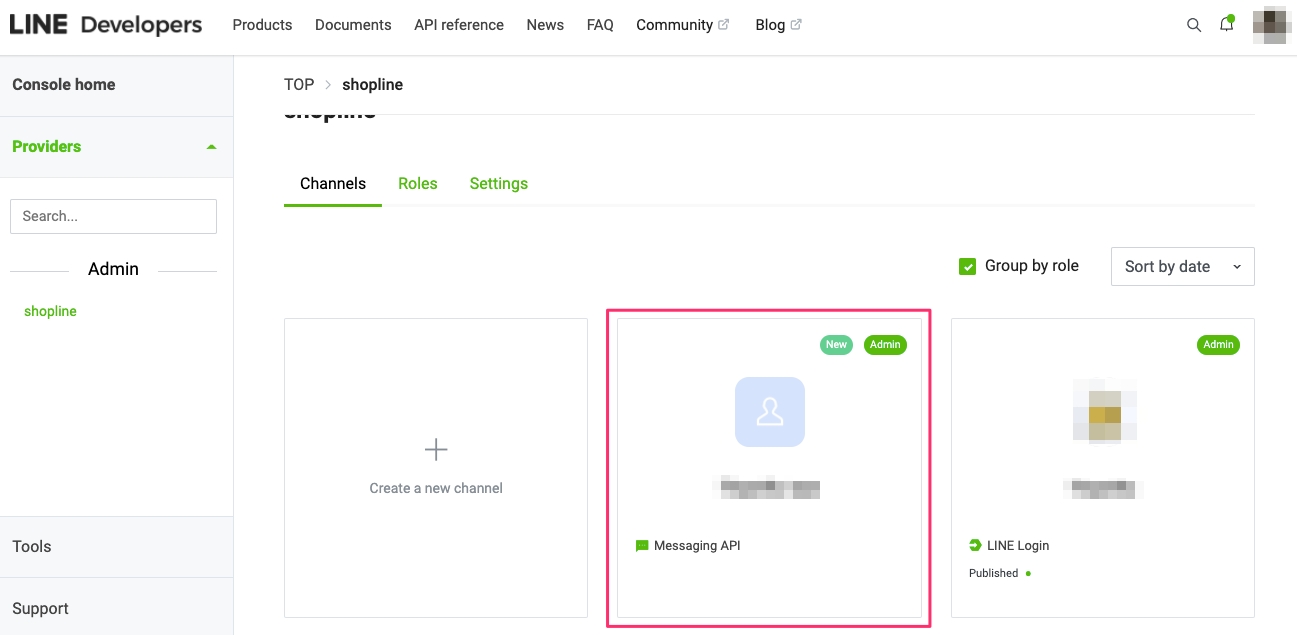The width and height of the screenshot is (1297, 635).
Task: Toggle the Group by role checkbox
Action: 967,266
